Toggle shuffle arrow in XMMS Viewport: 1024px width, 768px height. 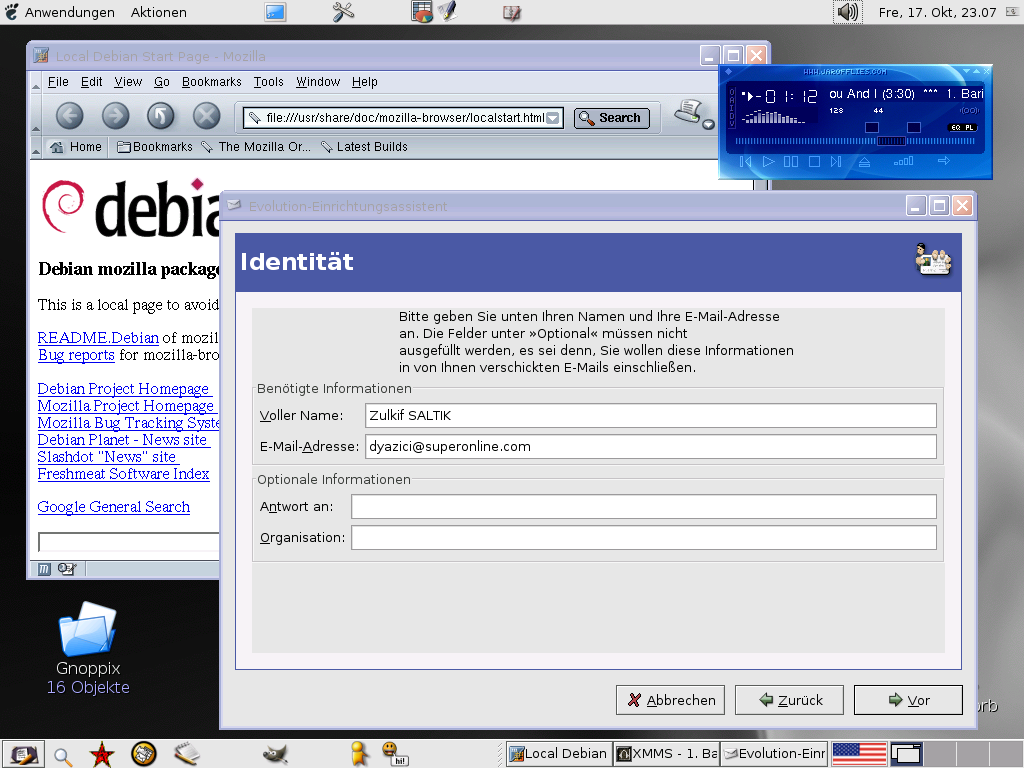tap(944, 161)
